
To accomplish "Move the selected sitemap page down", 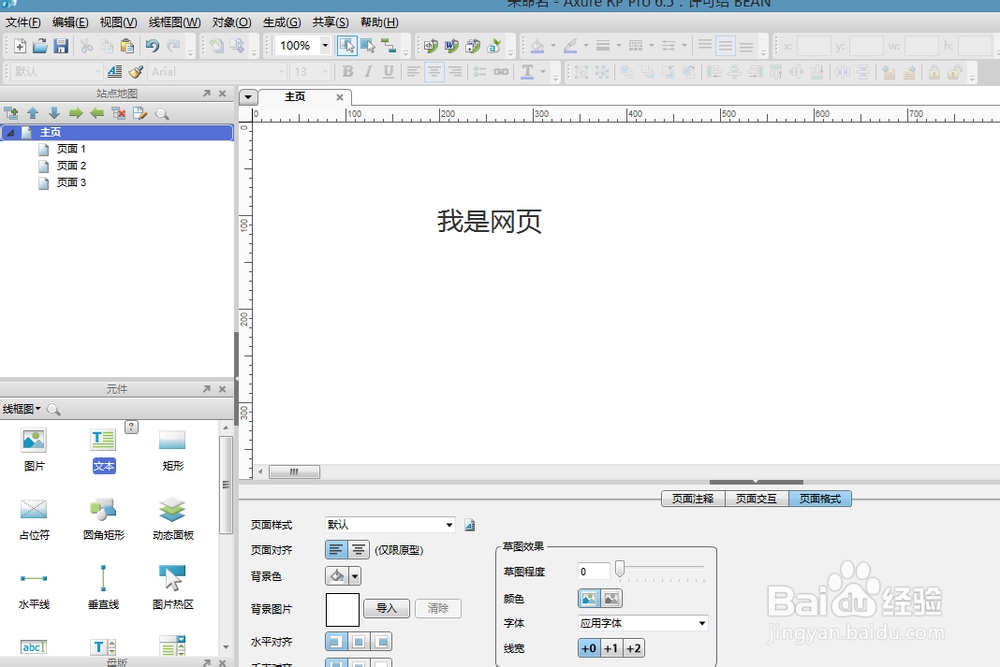I will [x=54, y=114].
